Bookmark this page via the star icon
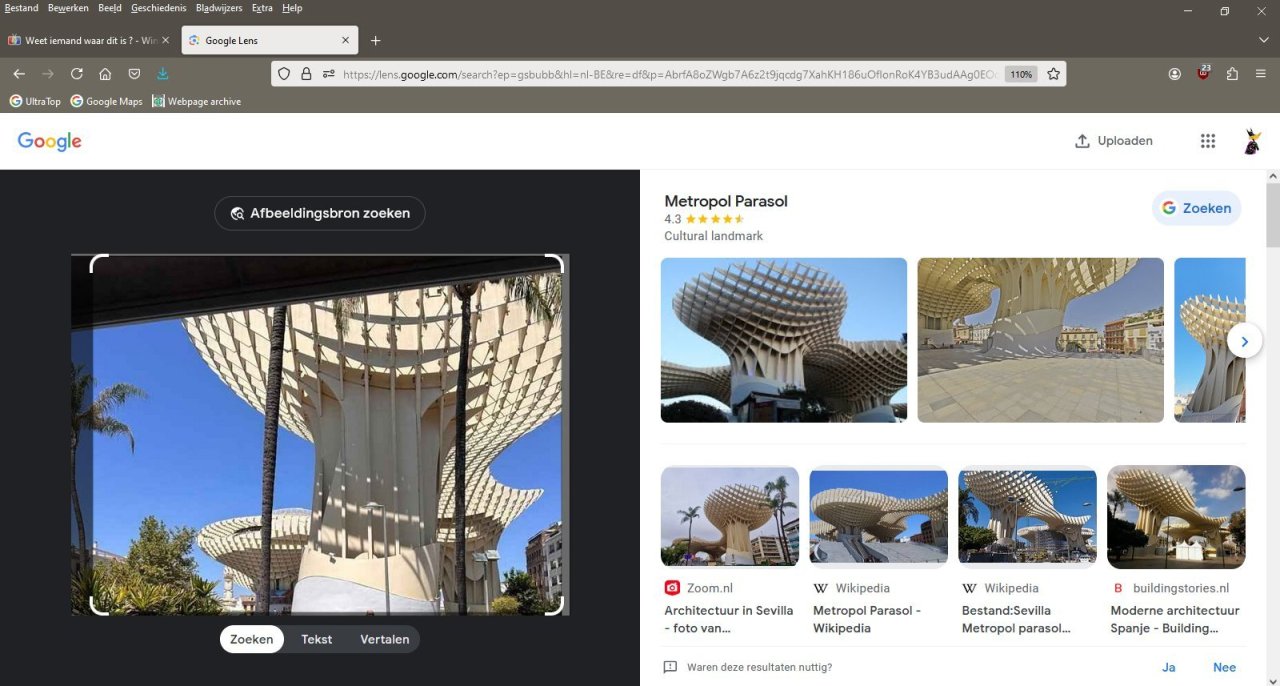 [1054, 73]
